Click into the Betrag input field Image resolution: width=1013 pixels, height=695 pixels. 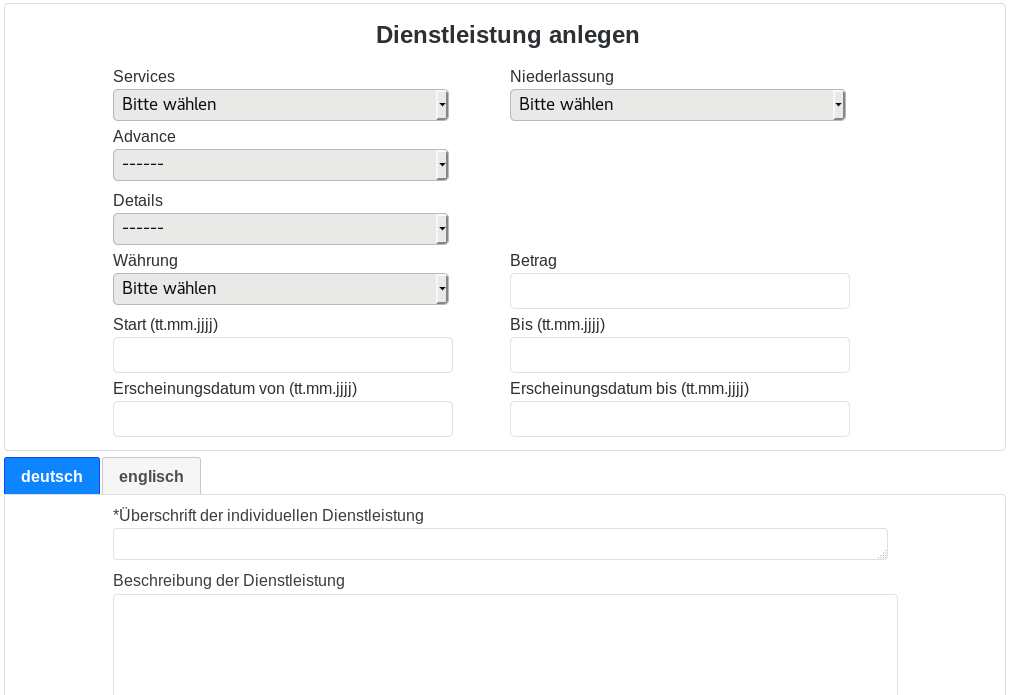[x=679, y=291]
